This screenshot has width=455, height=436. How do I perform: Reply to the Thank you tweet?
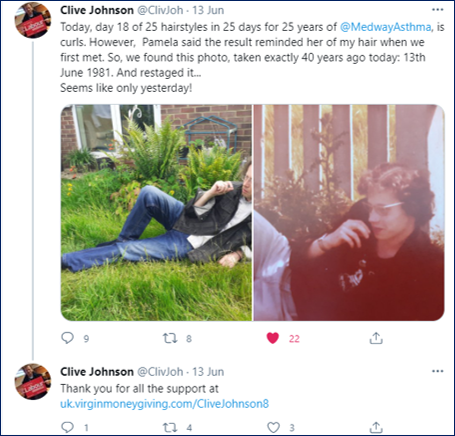(68, 427)
